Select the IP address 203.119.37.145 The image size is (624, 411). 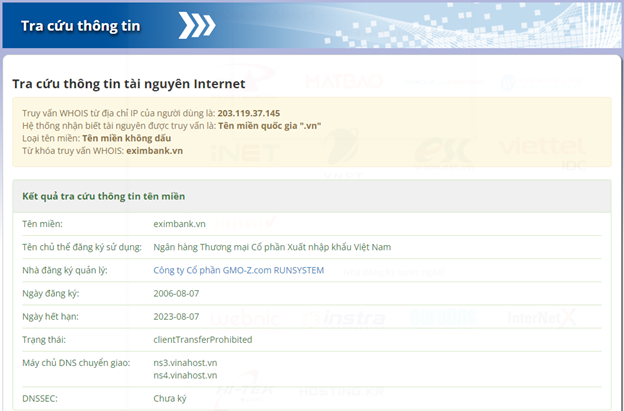point(249,113)
